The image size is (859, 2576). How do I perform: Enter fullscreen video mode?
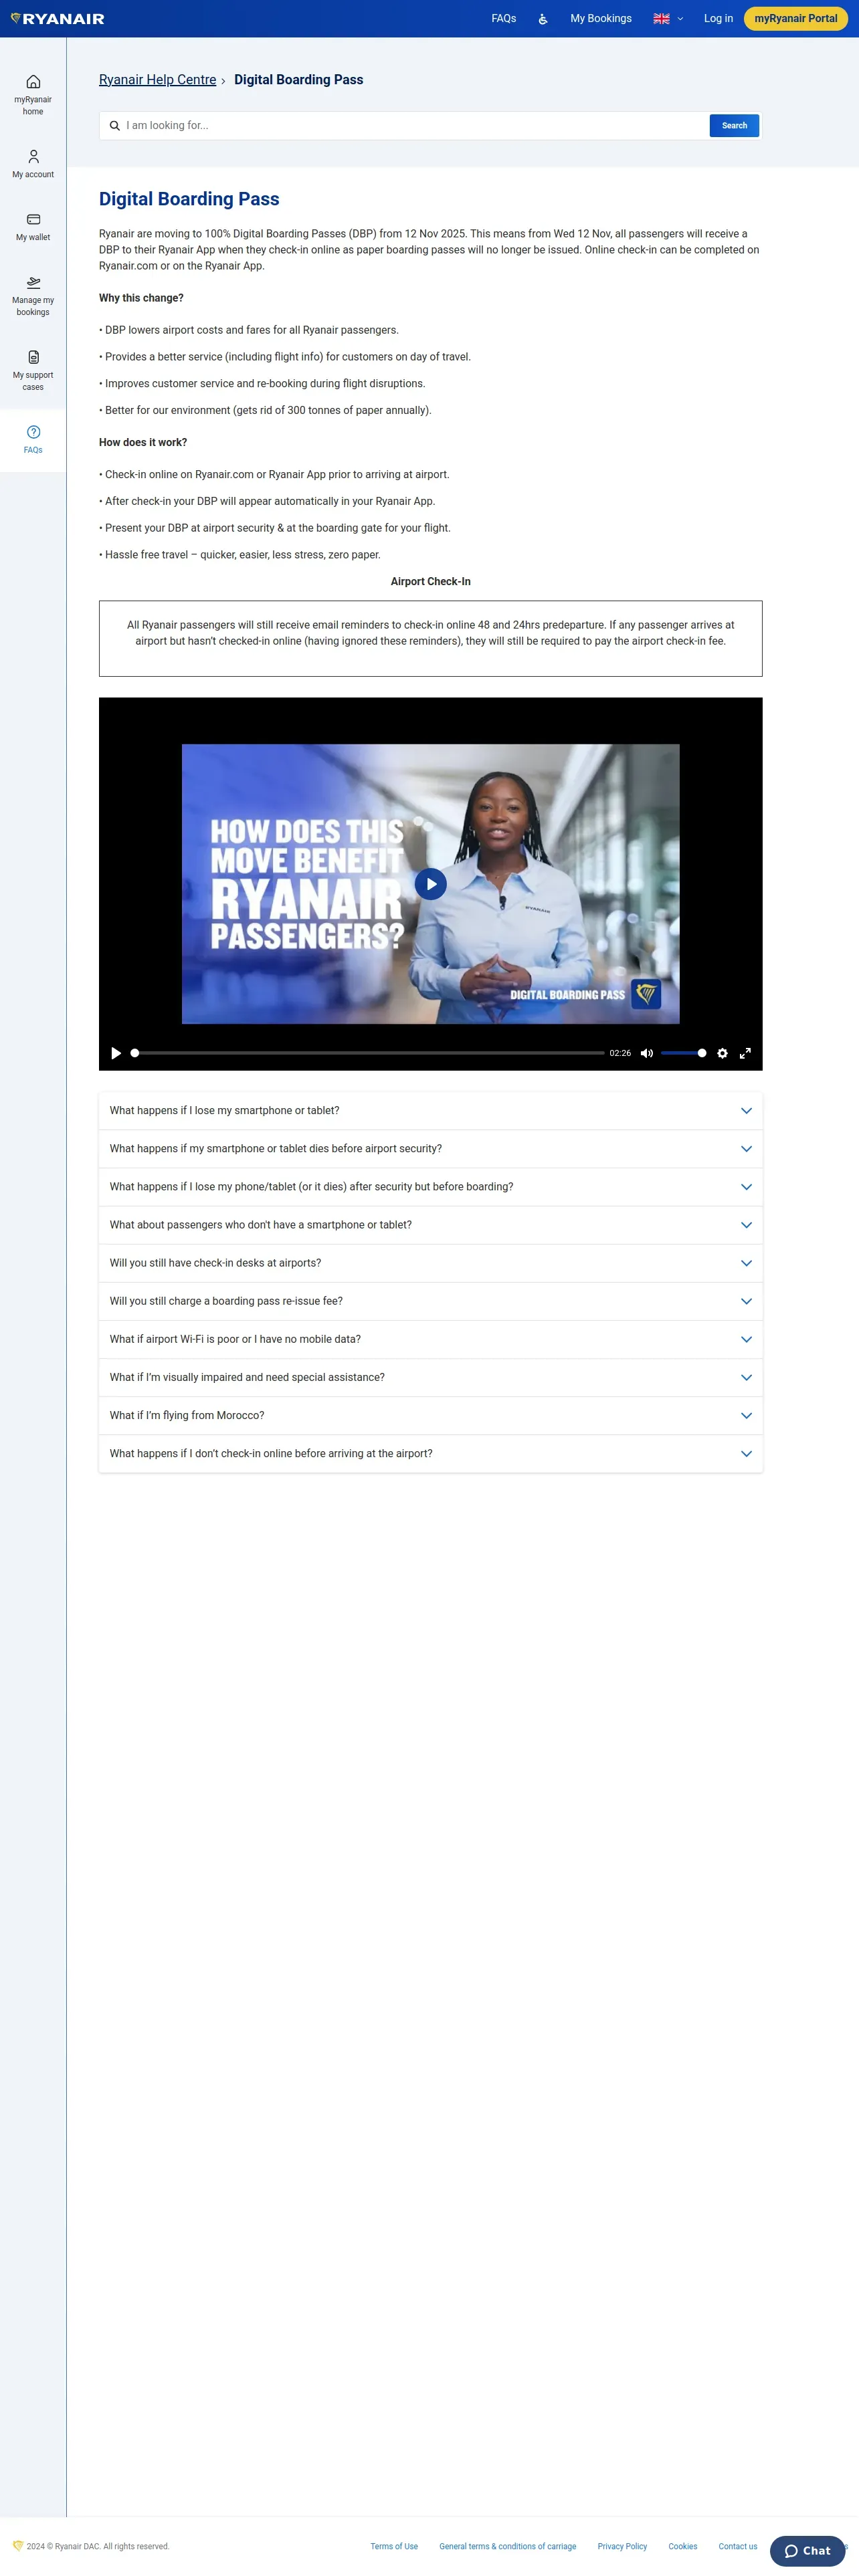pos(745,1053)
